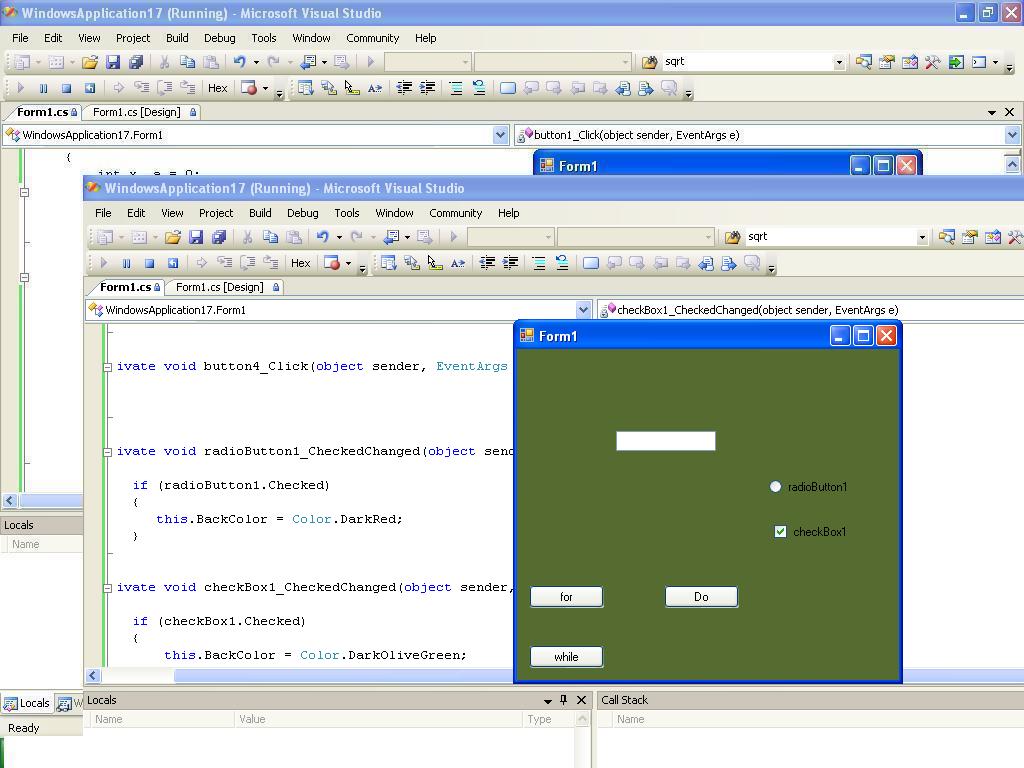Click Copy icon in back window toolbar

[x=187, y=62]
